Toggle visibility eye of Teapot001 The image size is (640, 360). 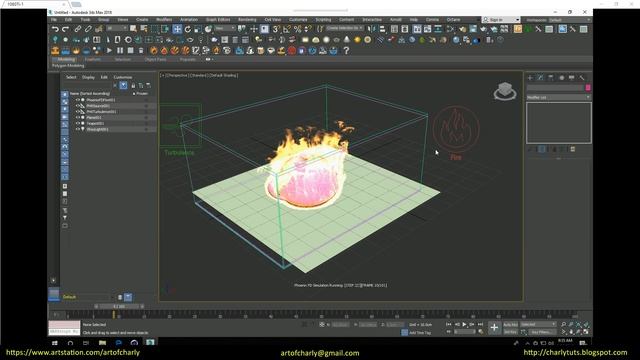click(x=77, y=123)
